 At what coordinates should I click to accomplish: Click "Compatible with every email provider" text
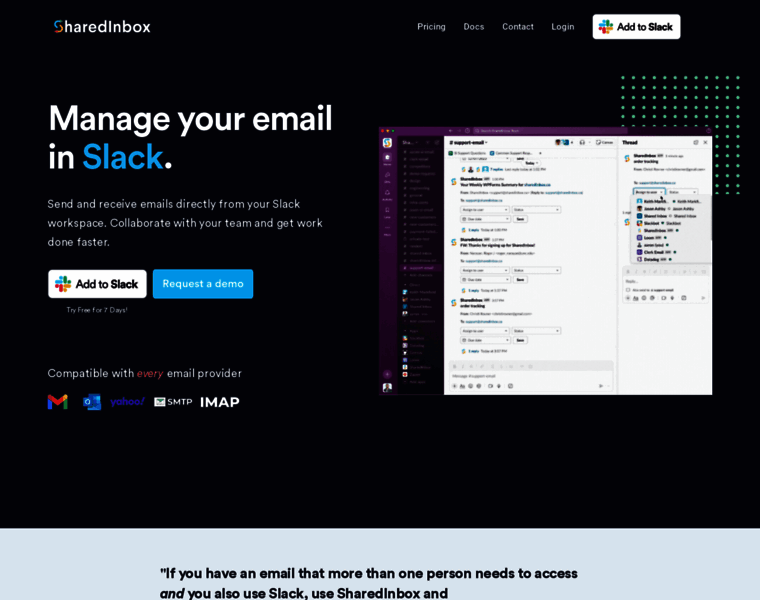[144, 373]
